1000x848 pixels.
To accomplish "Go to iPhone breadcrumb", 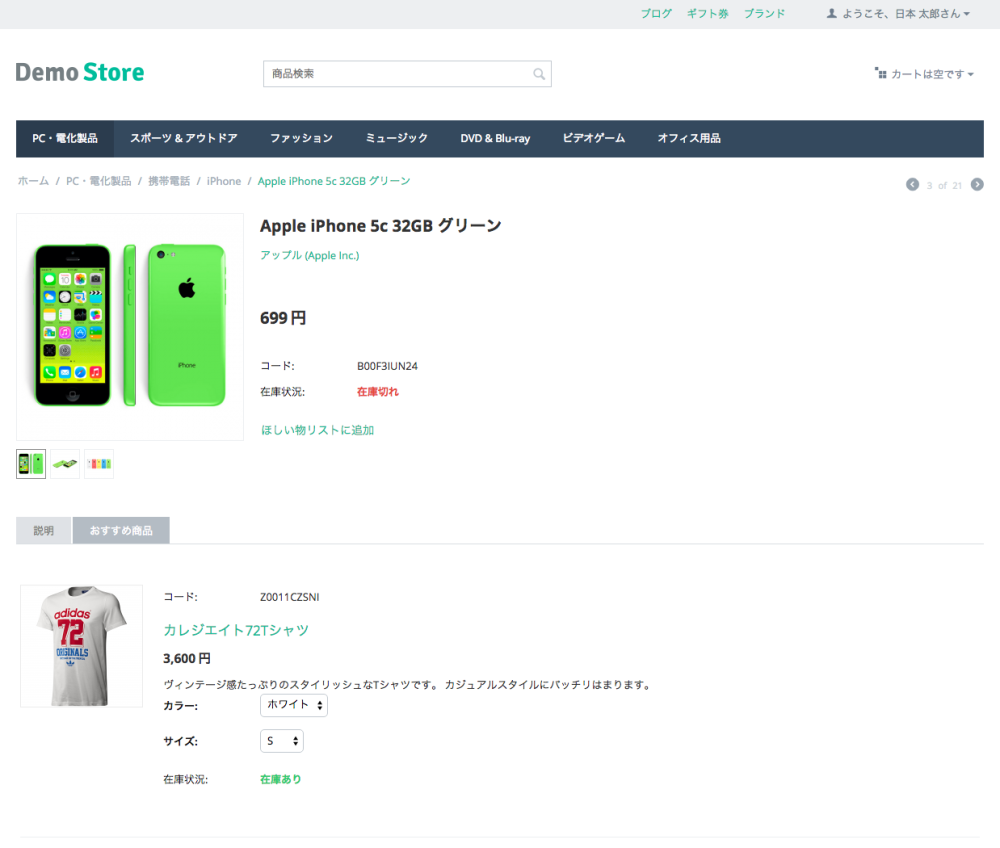I will [224, 181].
